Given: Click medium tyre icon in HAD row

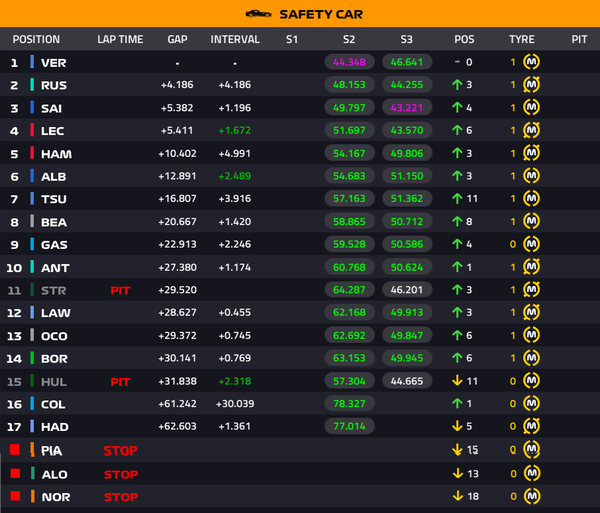Looking at the screenshot, I should pos(532,426).
